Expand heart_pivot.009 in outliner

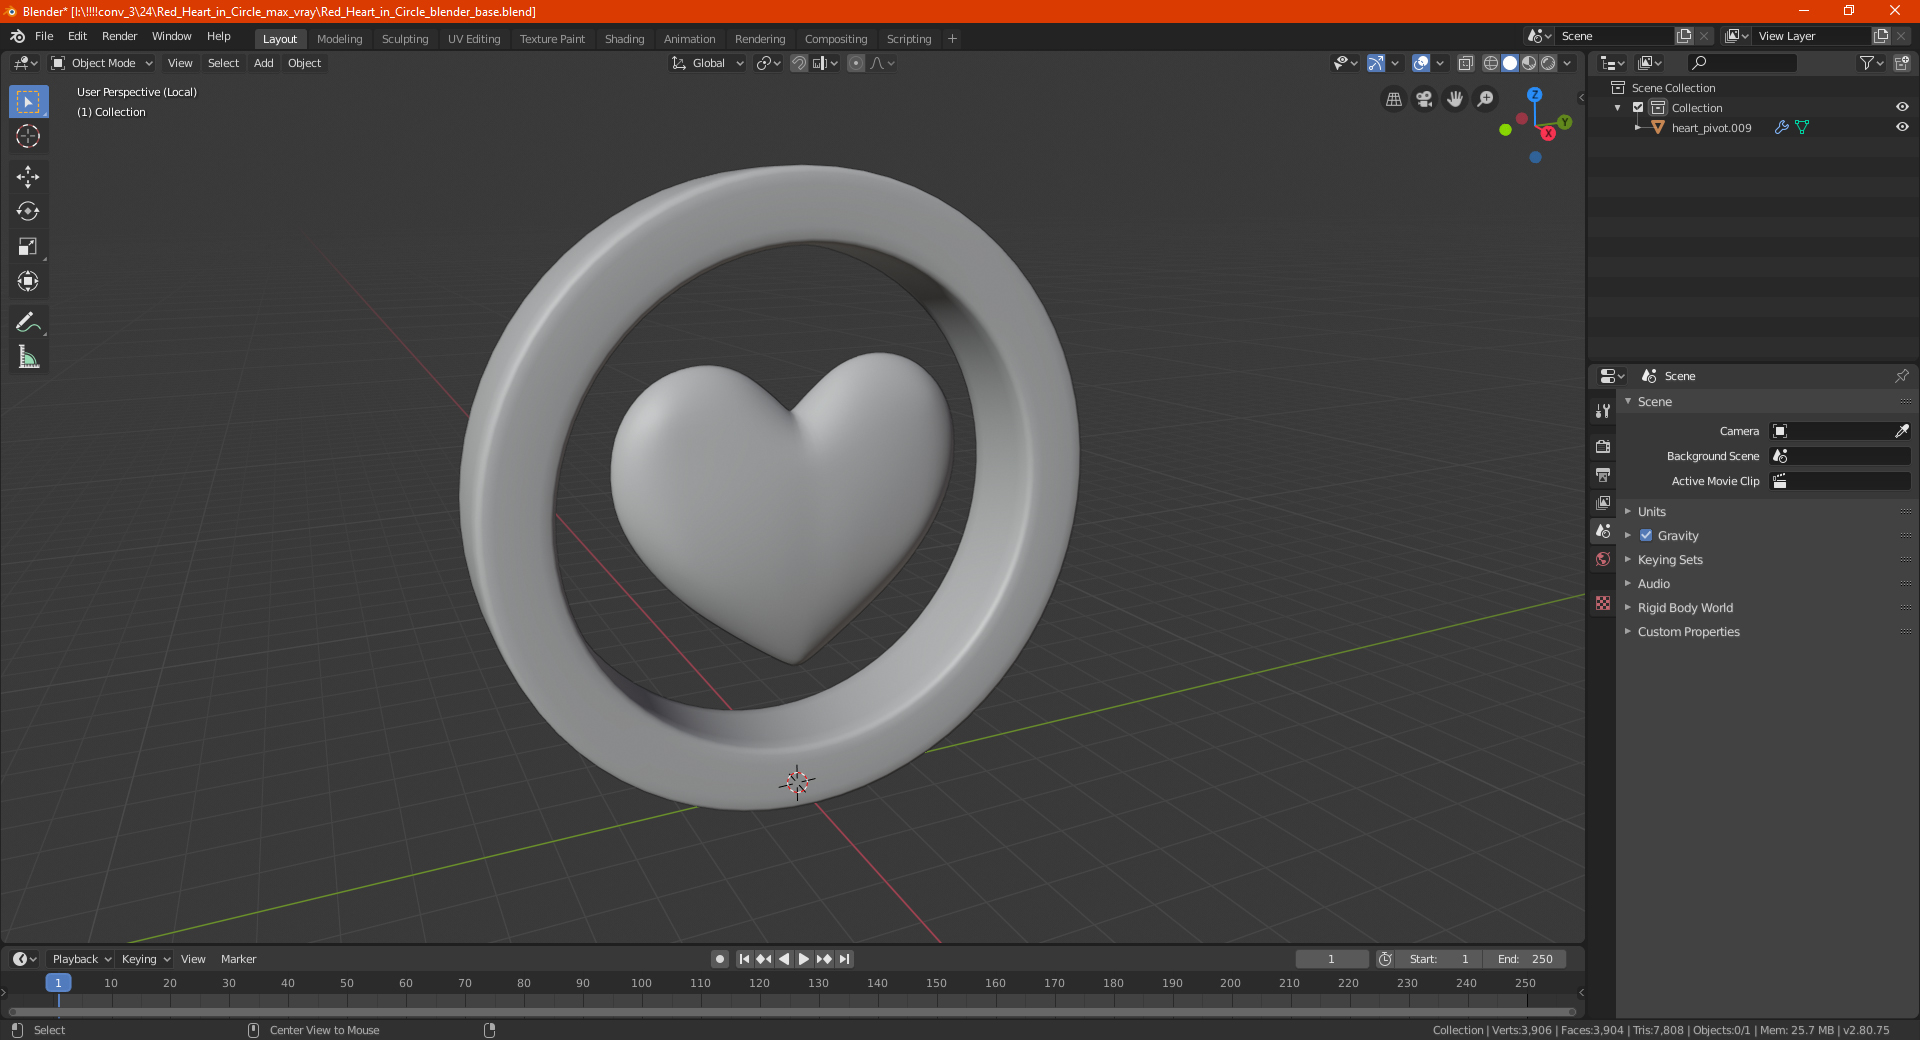point(1637,128)
